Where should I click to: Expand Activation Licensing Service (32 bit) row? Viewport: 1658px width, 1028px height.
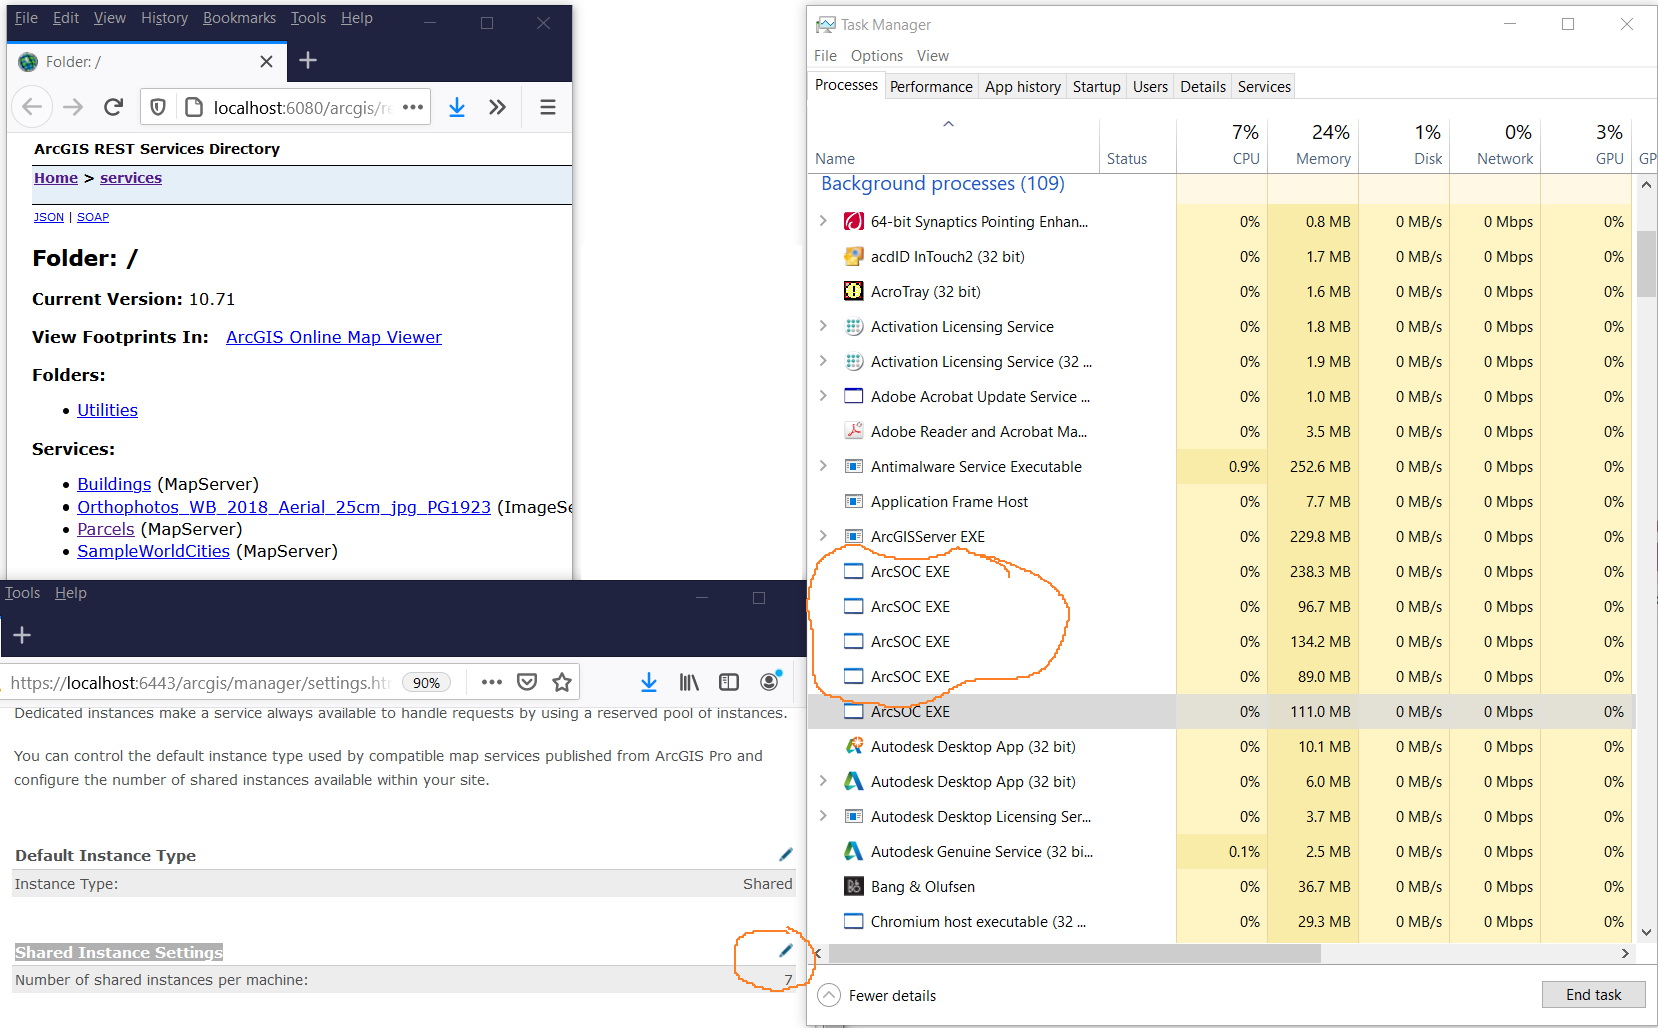coord(823,361)
